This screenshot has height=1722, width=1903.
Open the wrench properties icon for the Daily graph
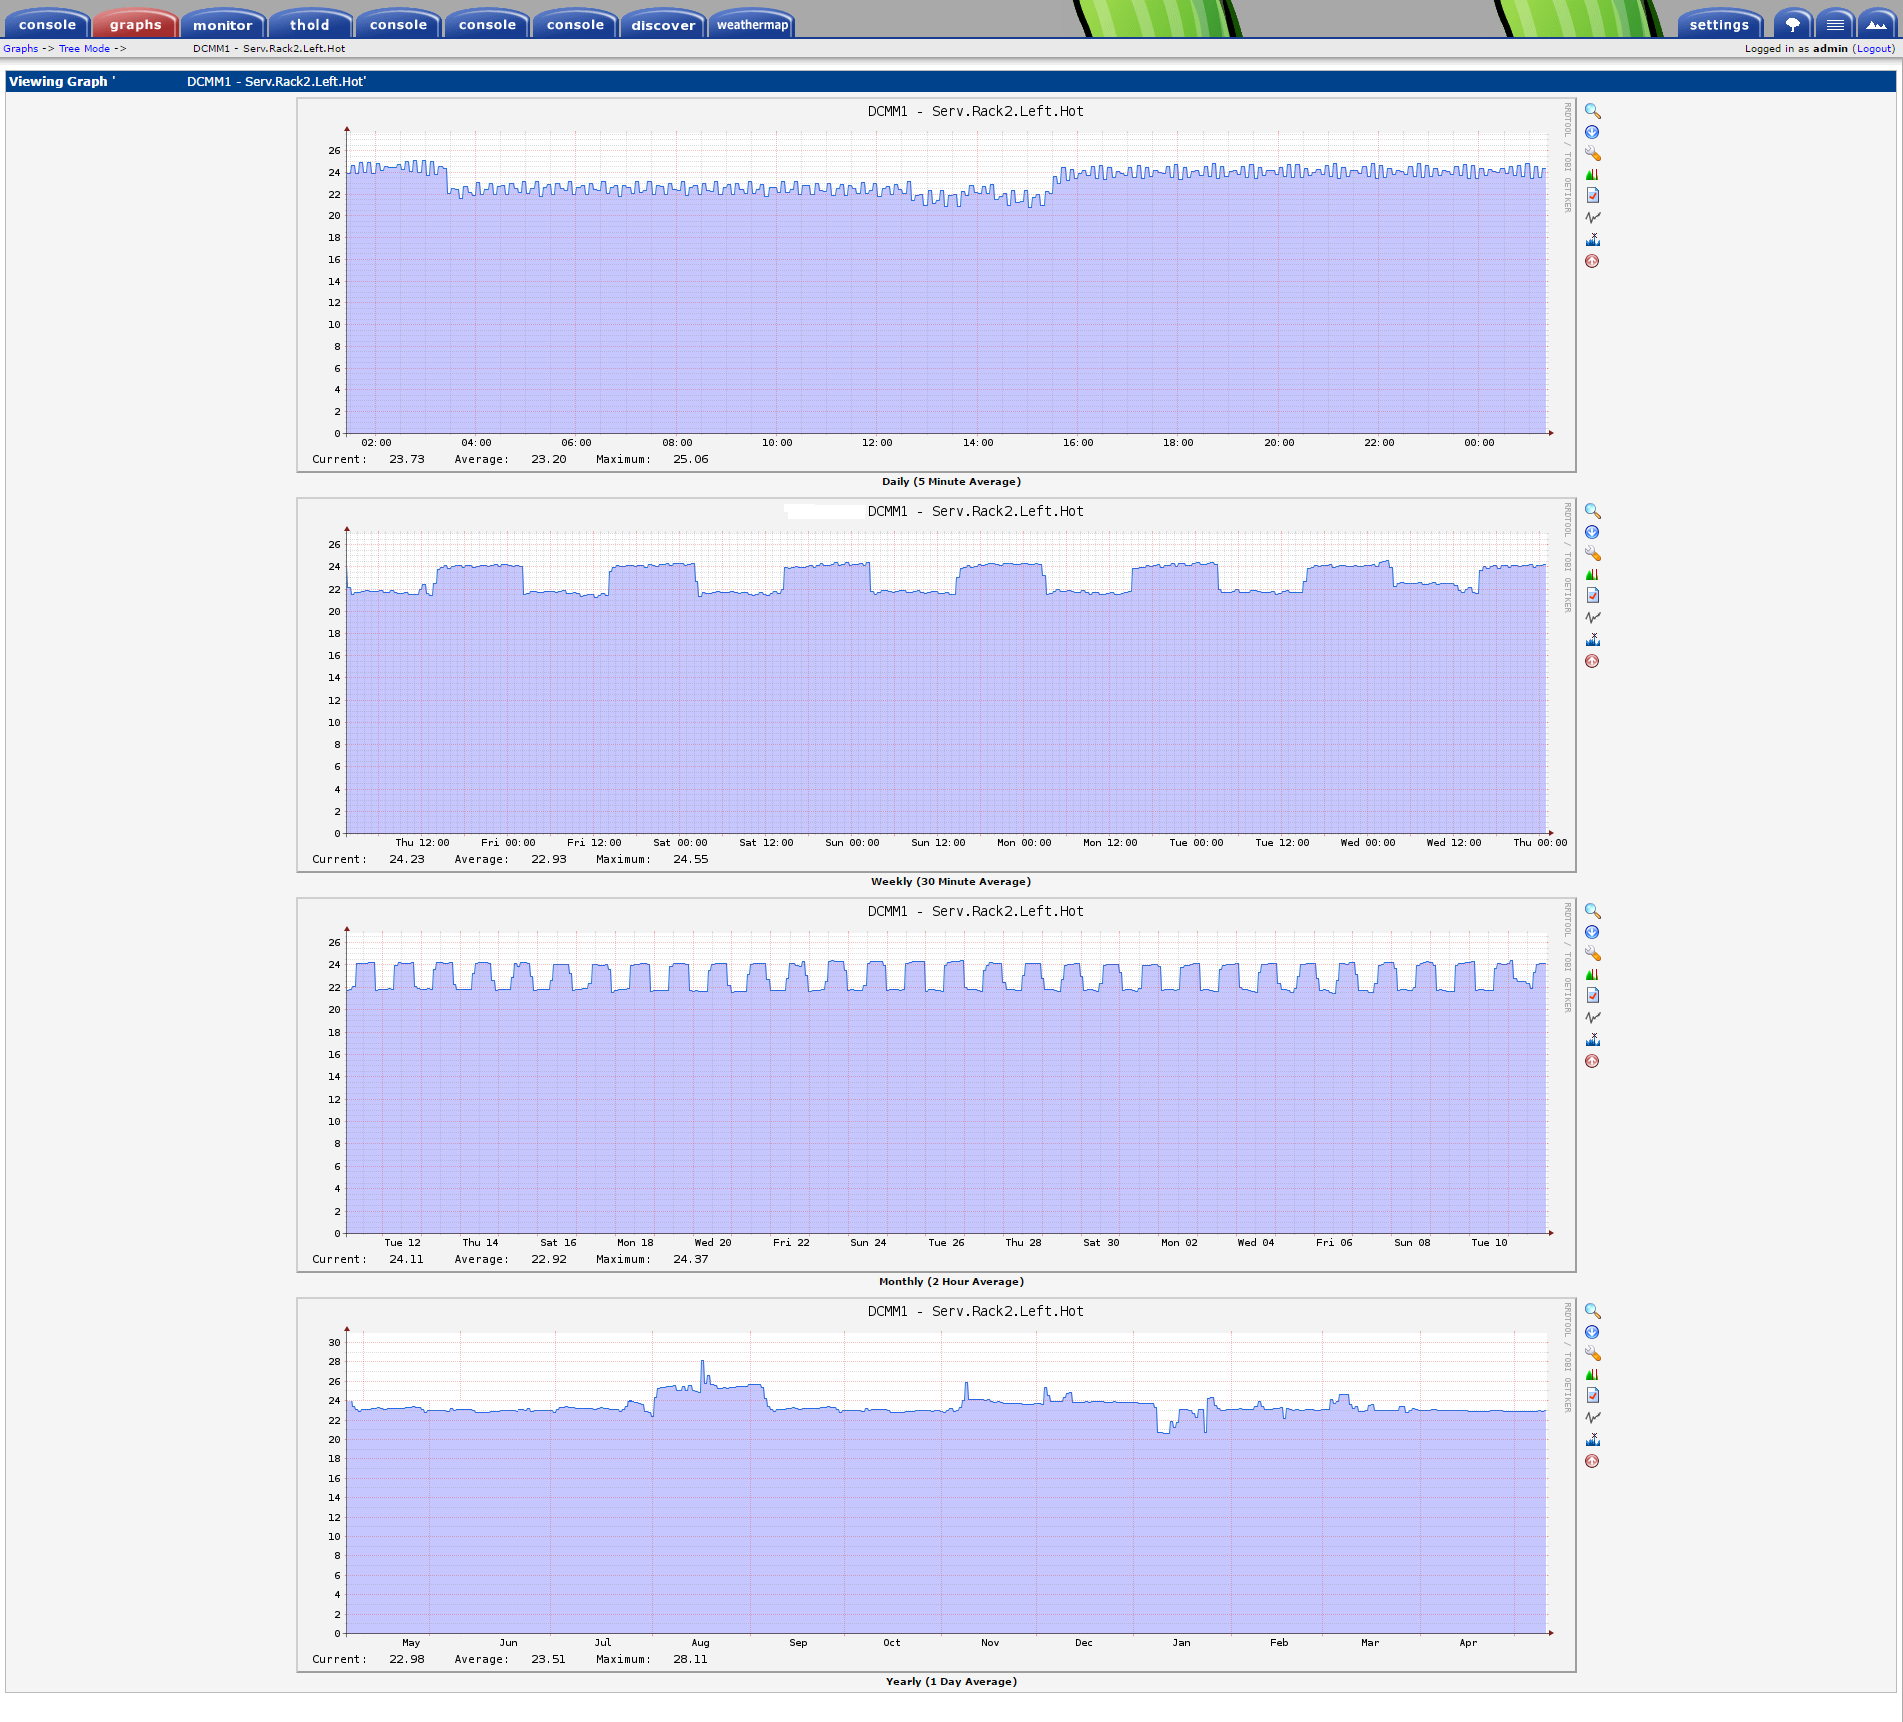(x=1592, y=154)
